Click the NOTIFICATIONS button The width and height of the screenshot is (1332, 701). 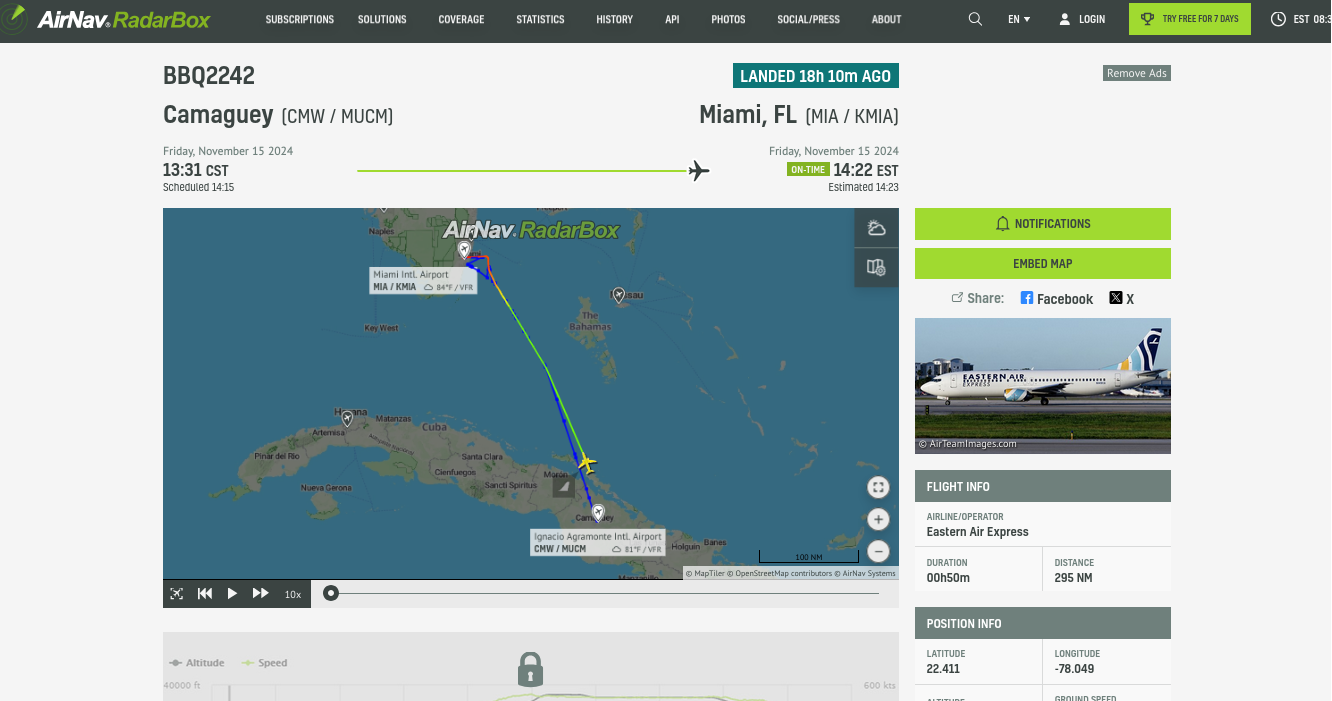(1042, 224)
